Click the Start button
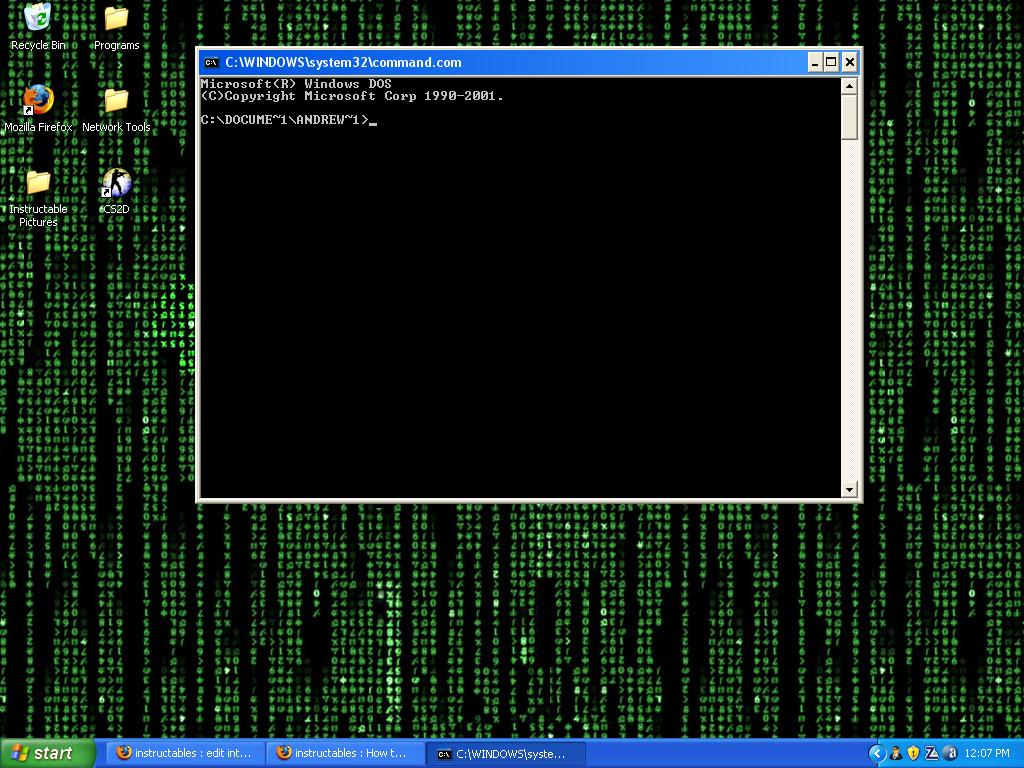 [47, 753]
